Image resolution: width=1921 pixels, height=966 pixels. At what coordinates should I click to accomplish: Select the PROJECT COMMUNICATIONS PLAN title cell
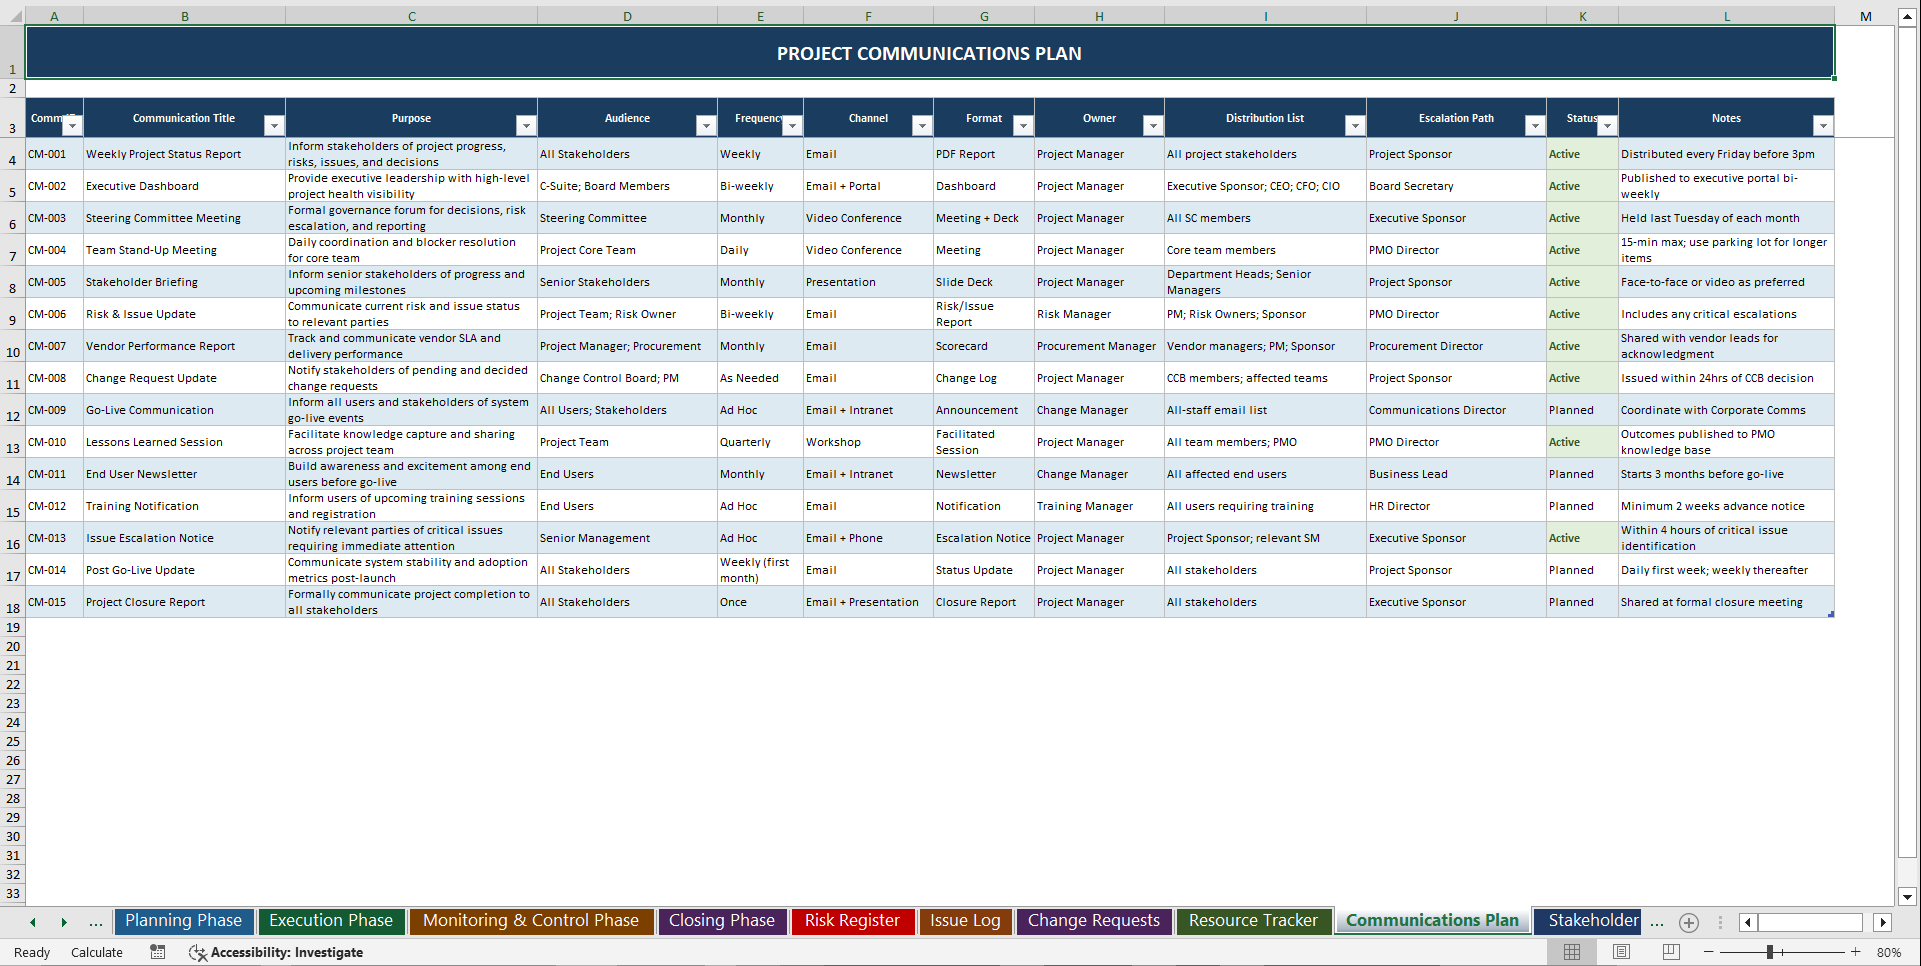tap(929, 52)
